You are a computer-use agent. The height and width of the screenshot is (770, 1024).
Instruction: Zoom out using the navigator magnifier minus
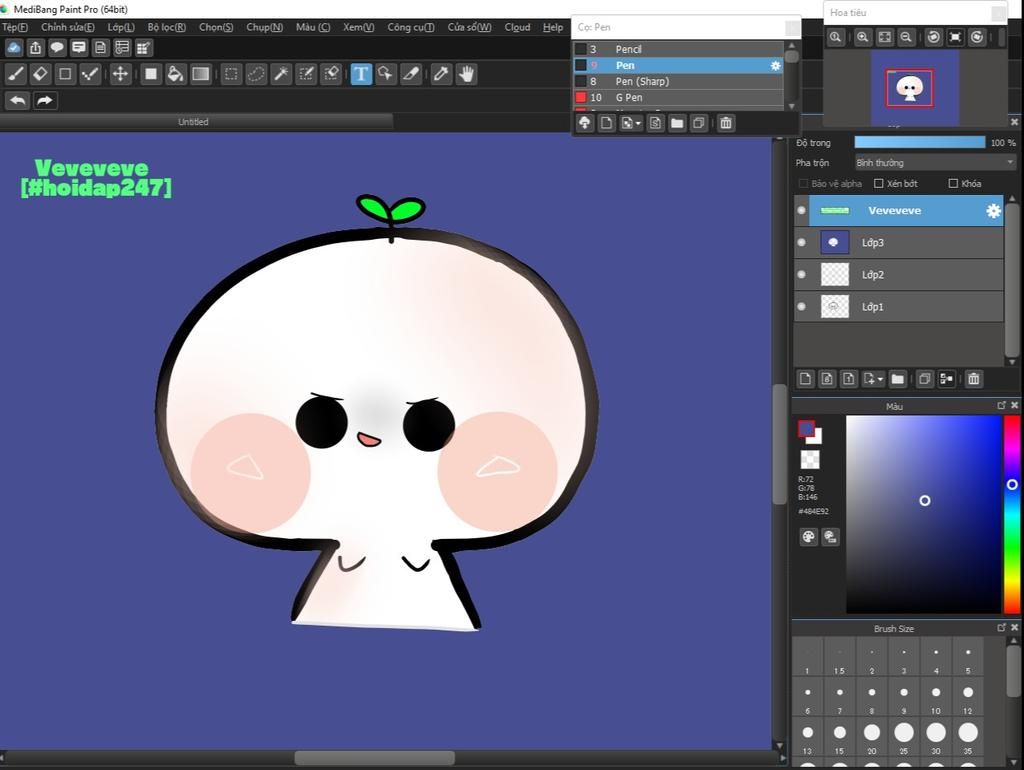click(x=906, y=37)
